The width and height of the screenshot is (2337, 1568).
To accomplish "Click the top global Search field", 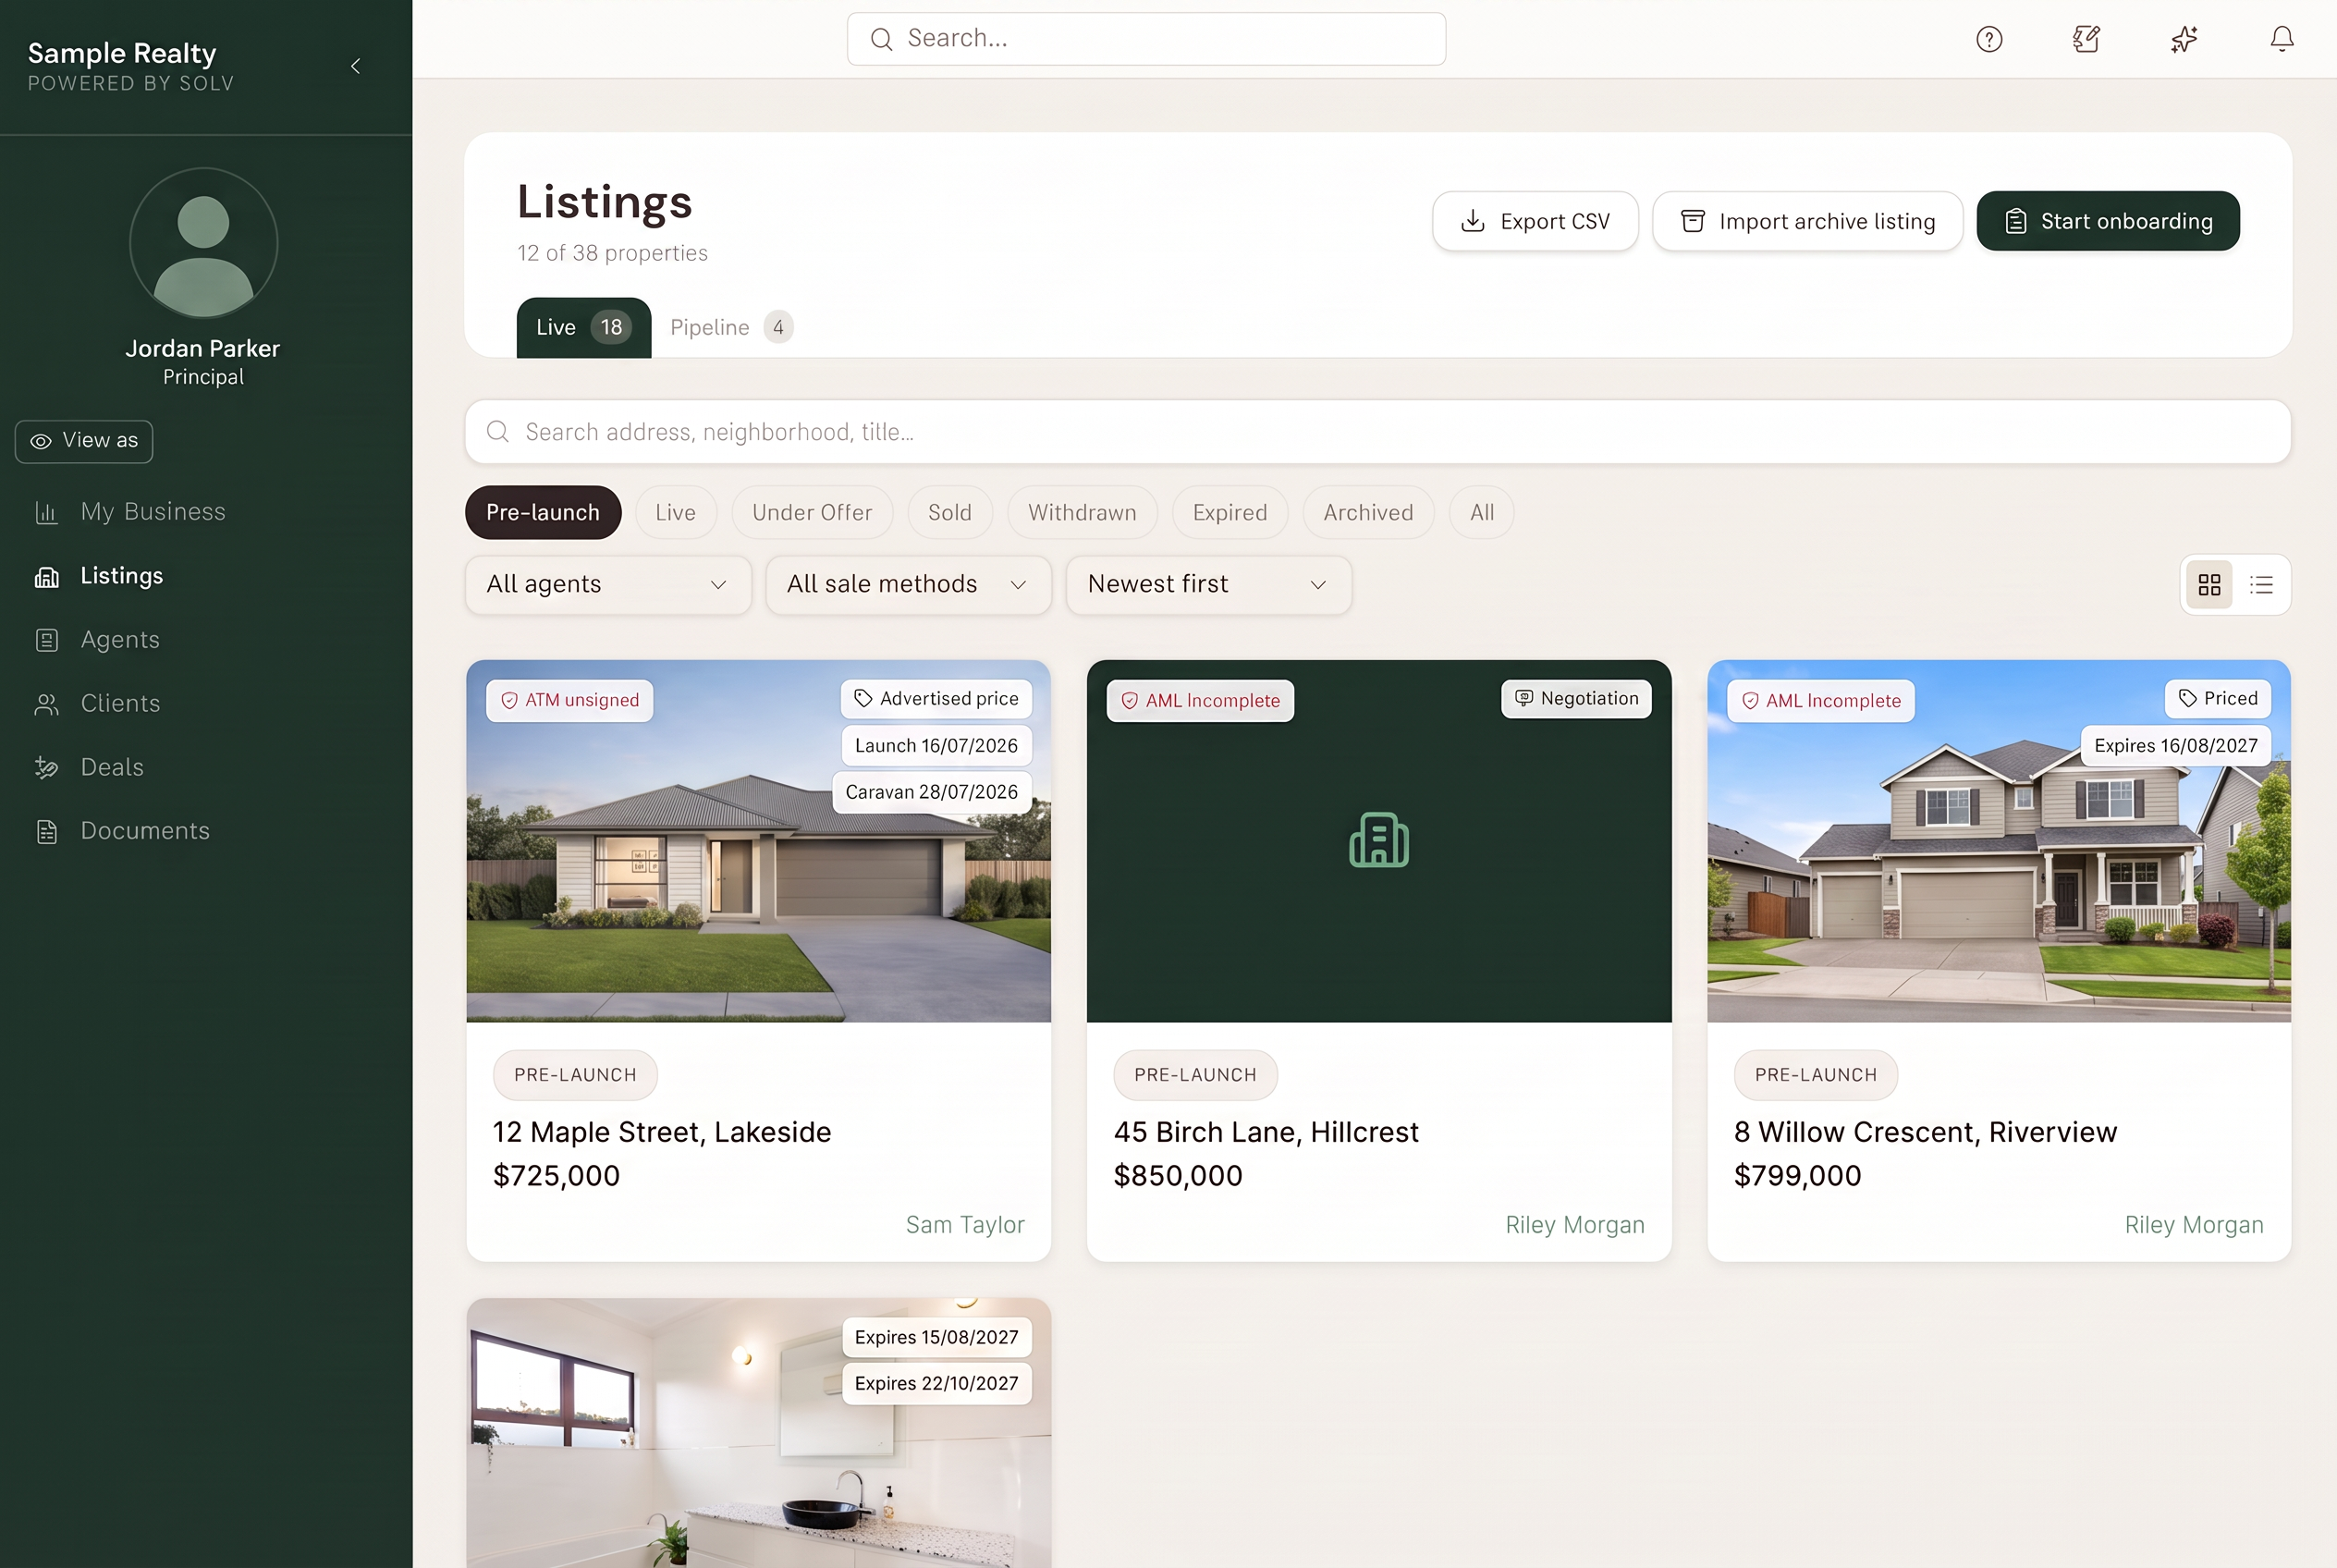I will [1146, 39].
